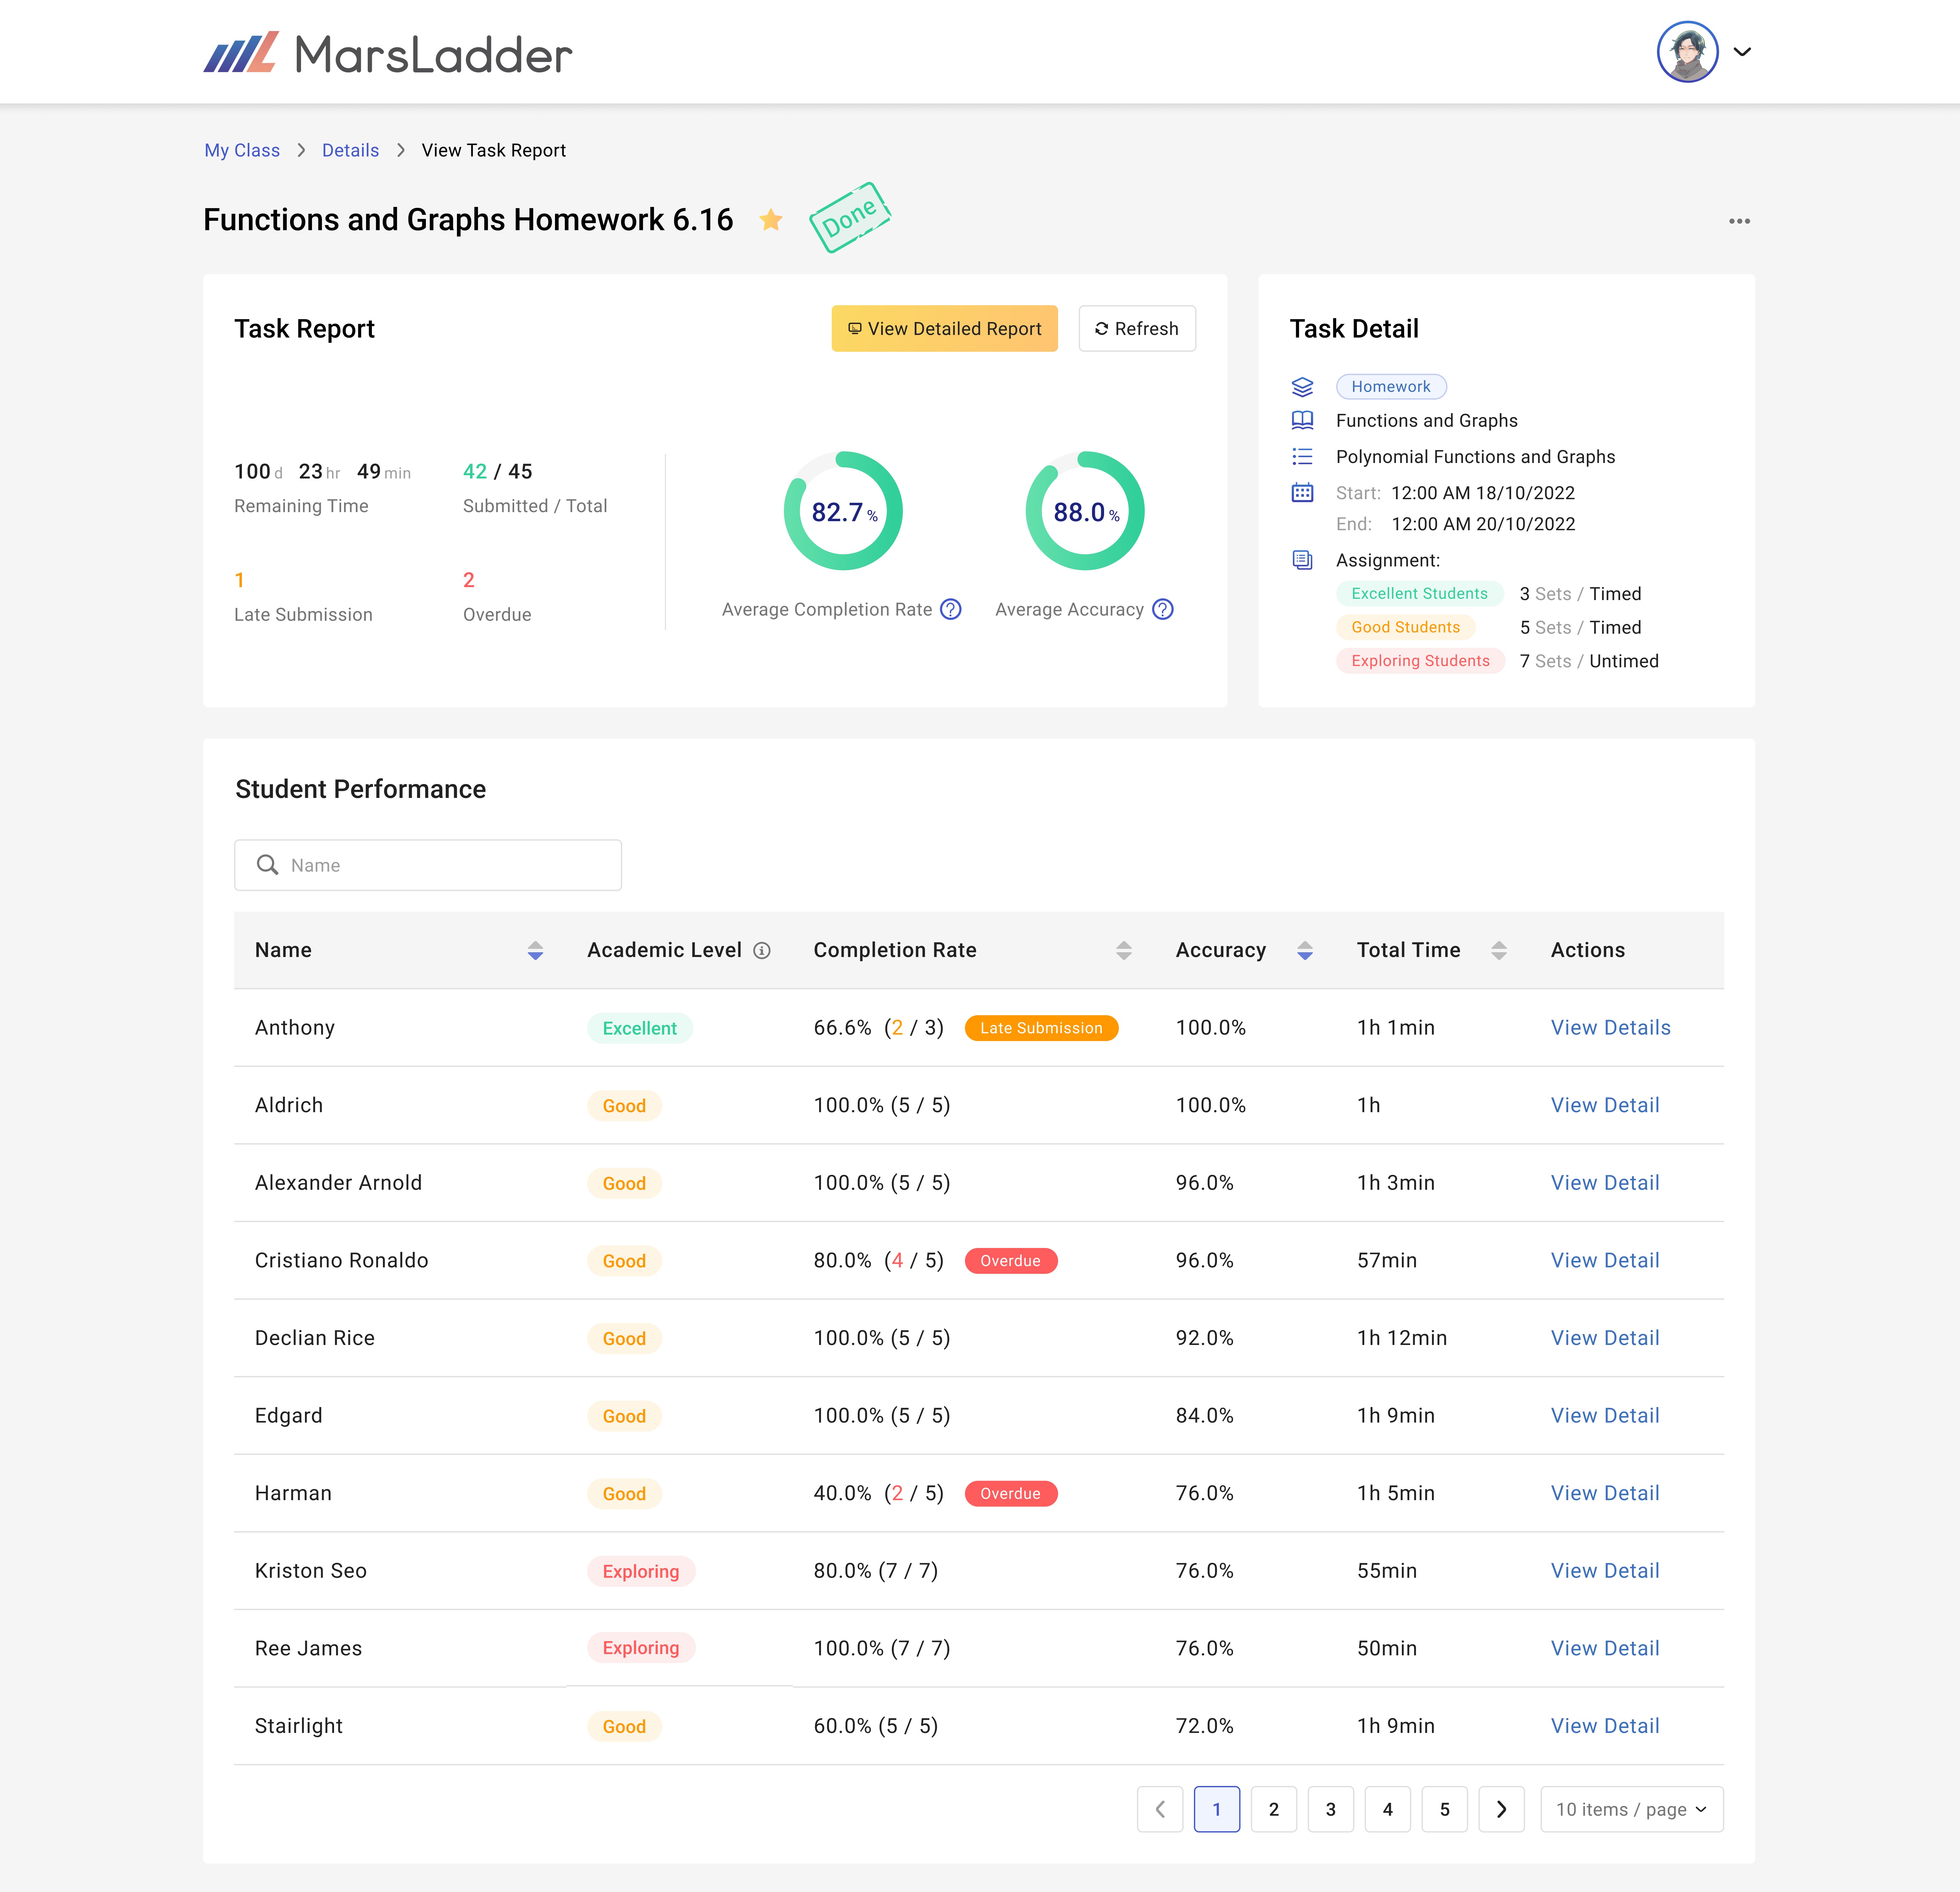Click help icon beside Average Accuracy
The height and width of the screenshot is (1892, 1960).
pyautogui.click(x=1162, y=609)
